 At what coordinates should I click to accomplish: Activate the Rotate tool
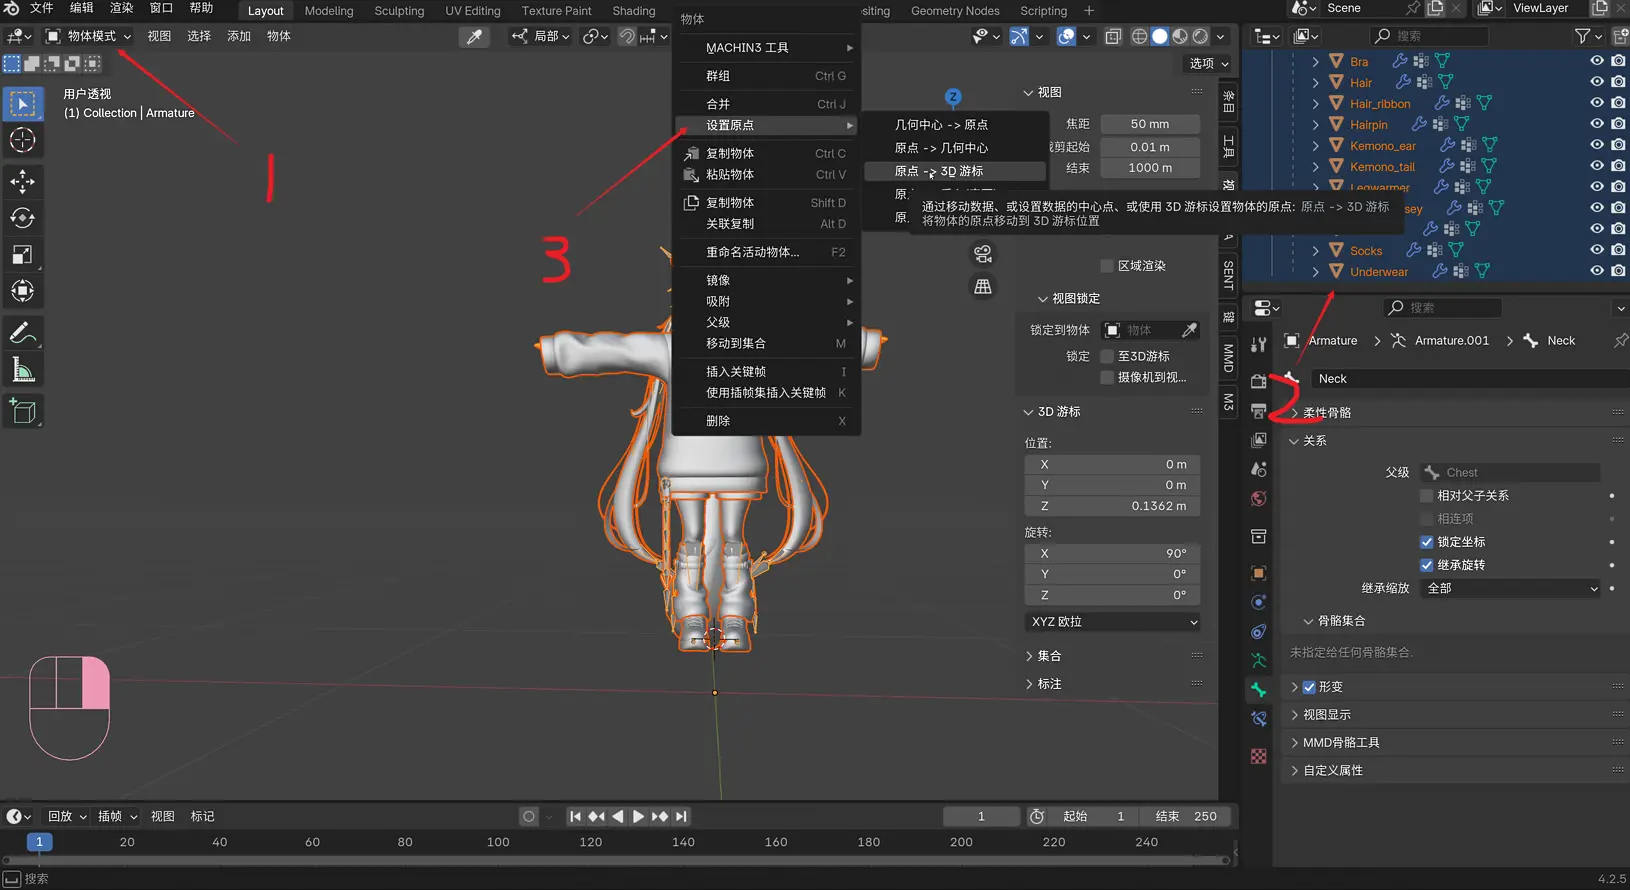[x=22, y=218]
